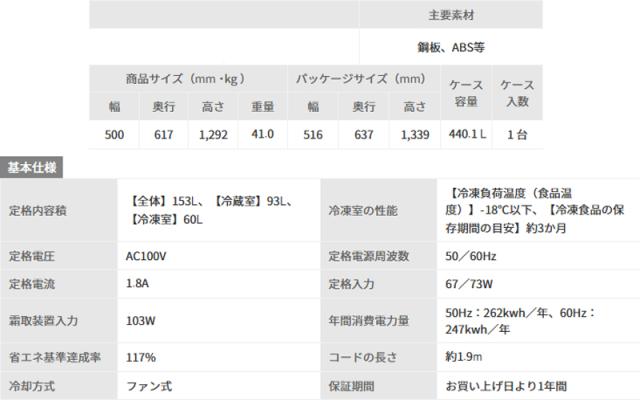640x400 pixels.
Task: Click the 定格内容積 row label
Action: [38, 211]
